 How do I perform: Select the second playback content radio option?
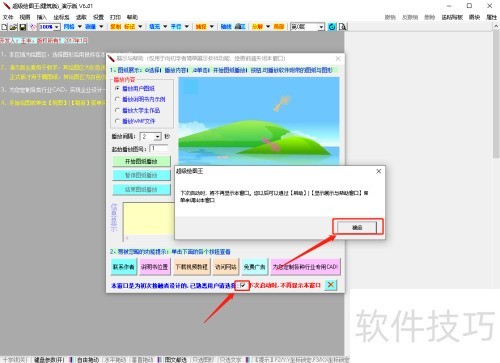pyautogui.click(x=117, y=99)
